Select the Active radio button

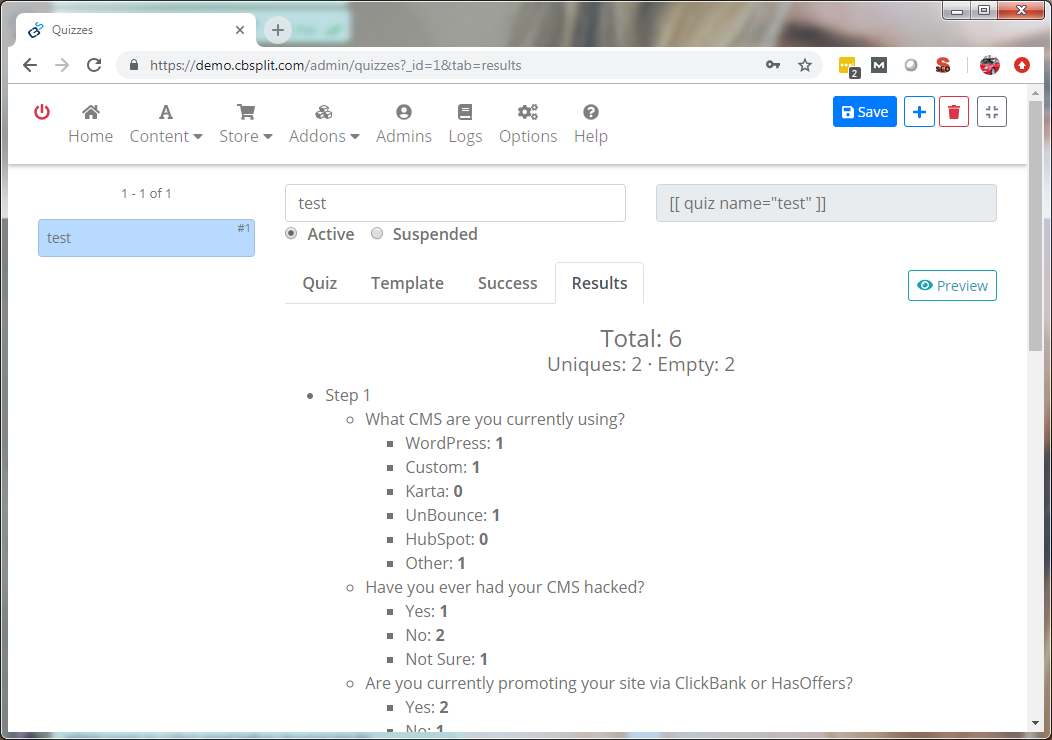(292, 234)
